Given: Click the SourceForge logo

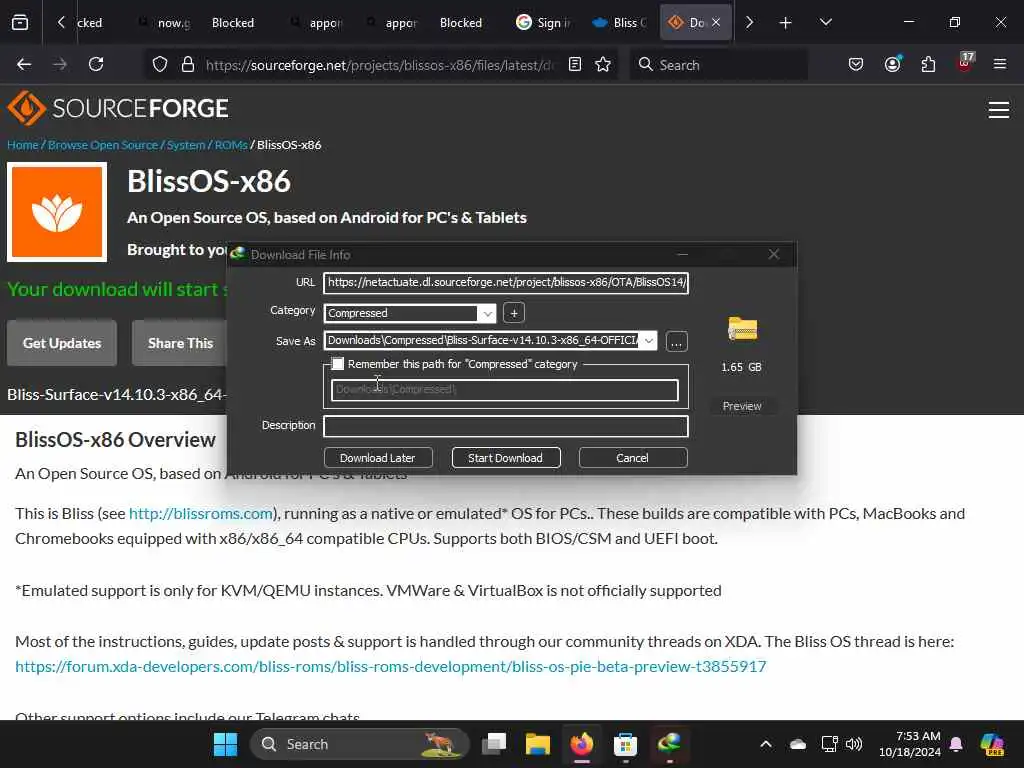Looking at the screenshot, I should [x=118, y=108].
